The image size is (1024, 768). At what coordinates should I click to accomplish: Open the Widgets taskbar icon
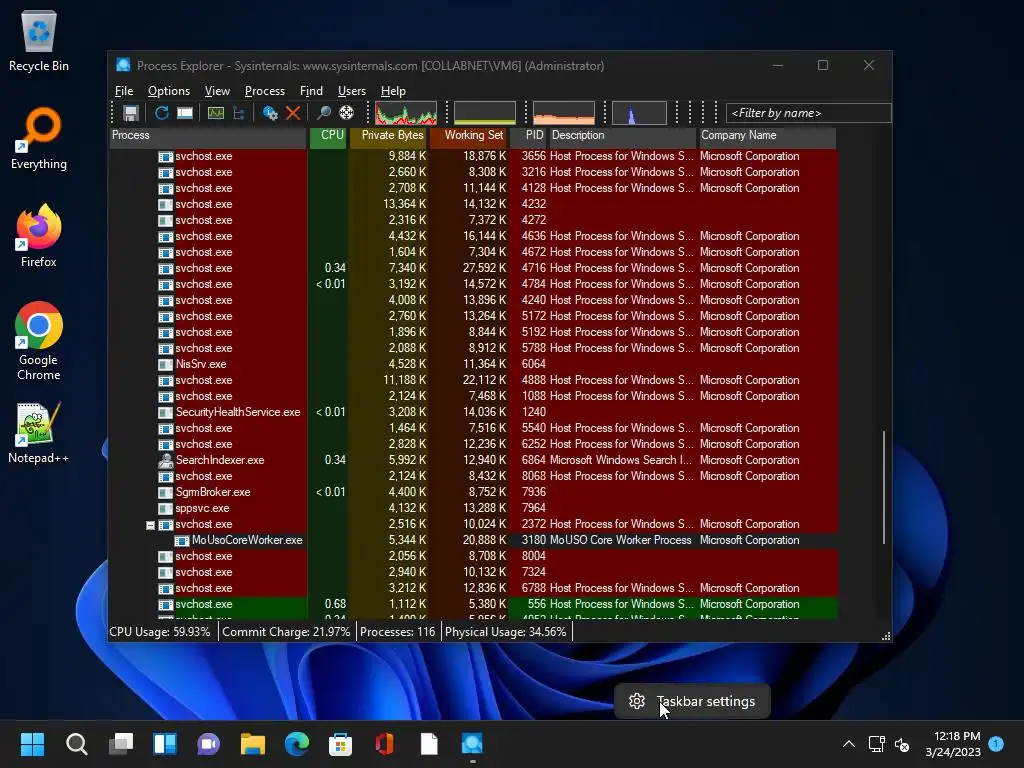click(165, 744)
